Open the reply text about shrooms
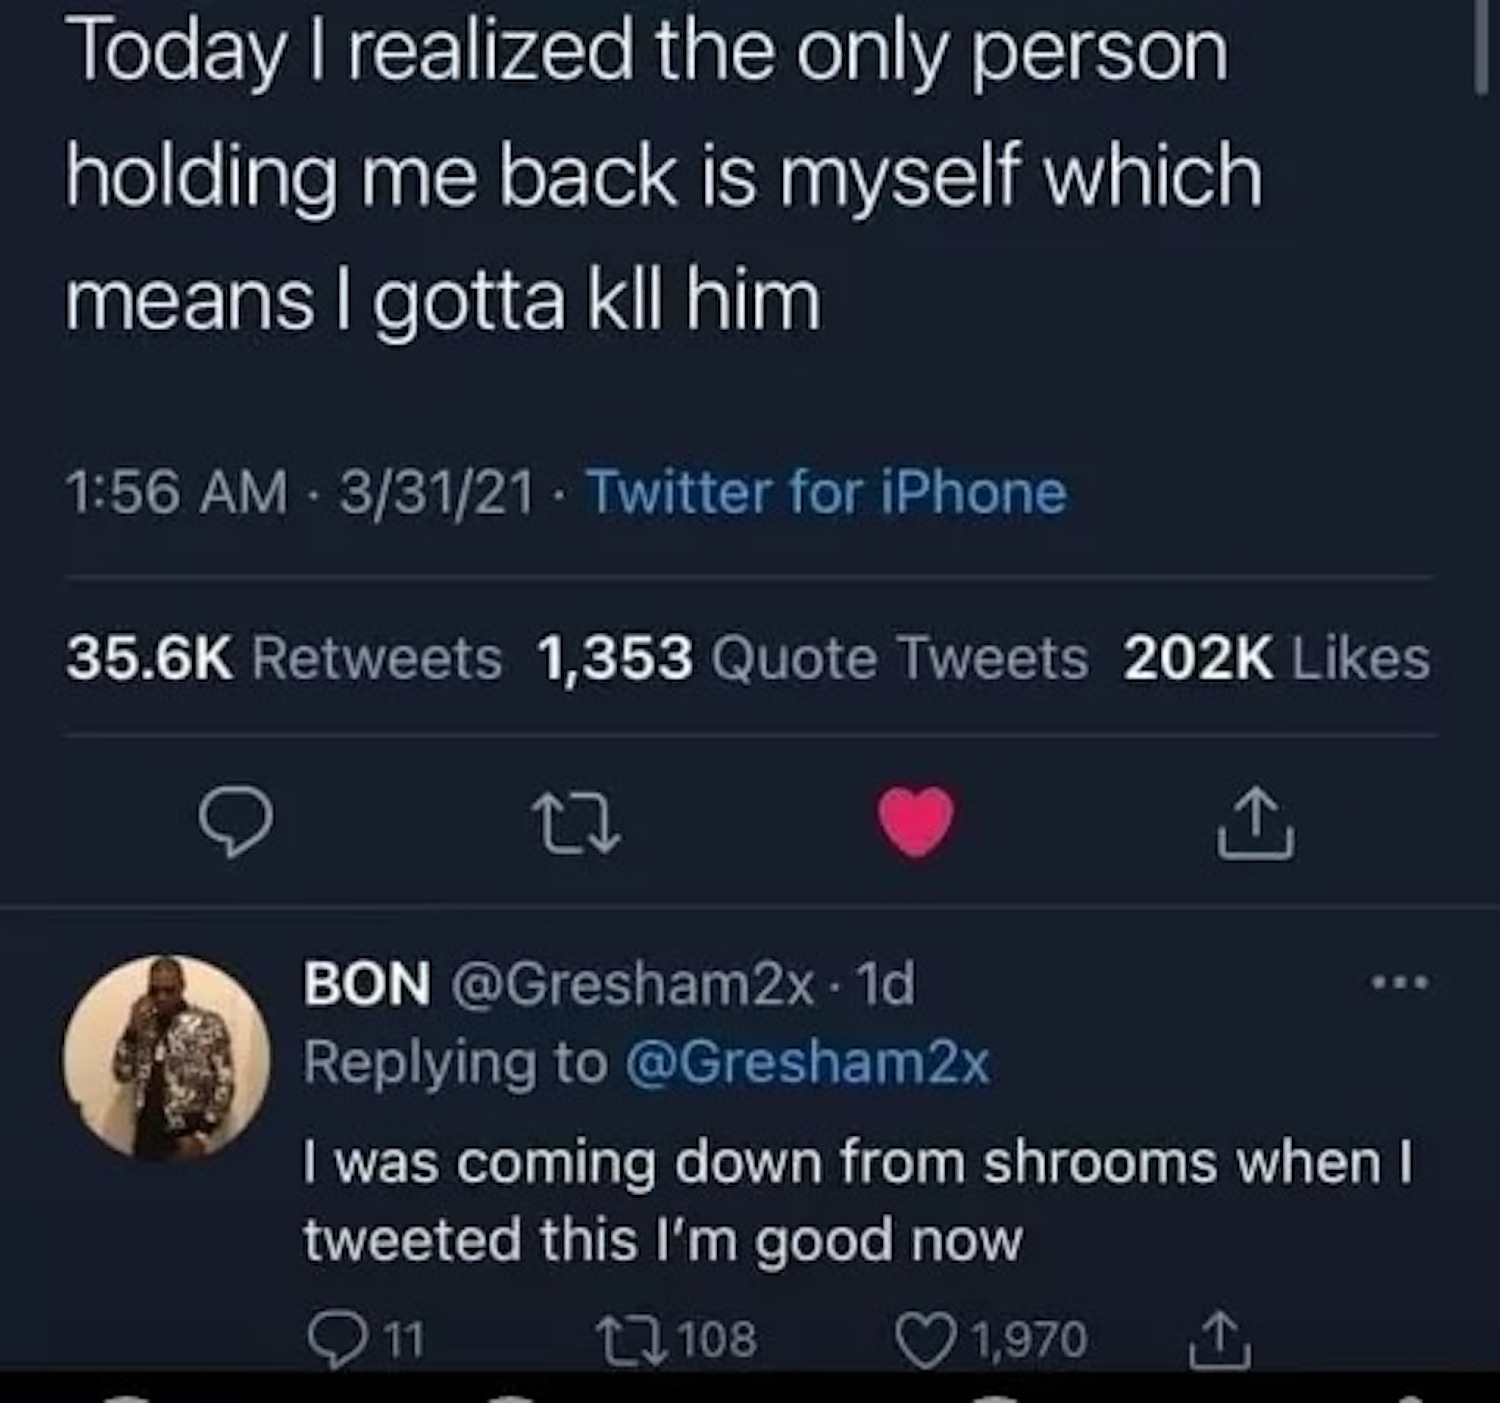This screenshot has width=1500, height=1403. tap(857, 1200)
